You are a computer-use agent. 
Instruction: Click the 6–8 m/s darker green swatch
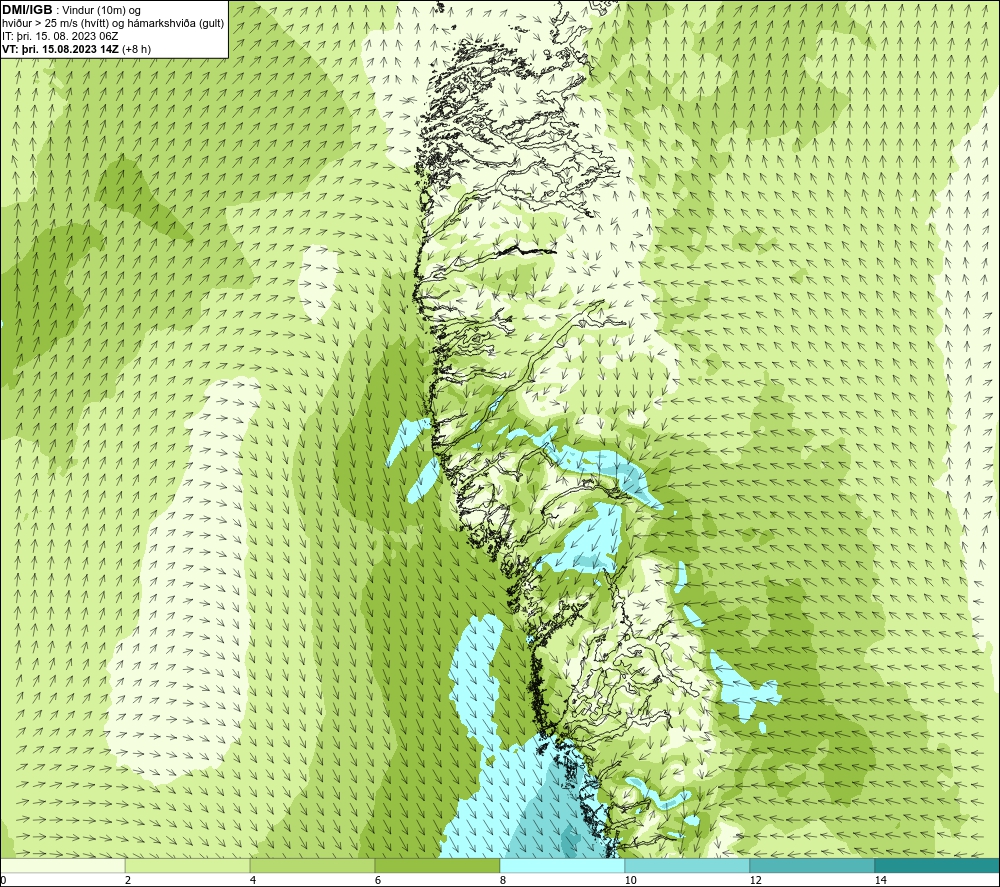pos(438,865)
